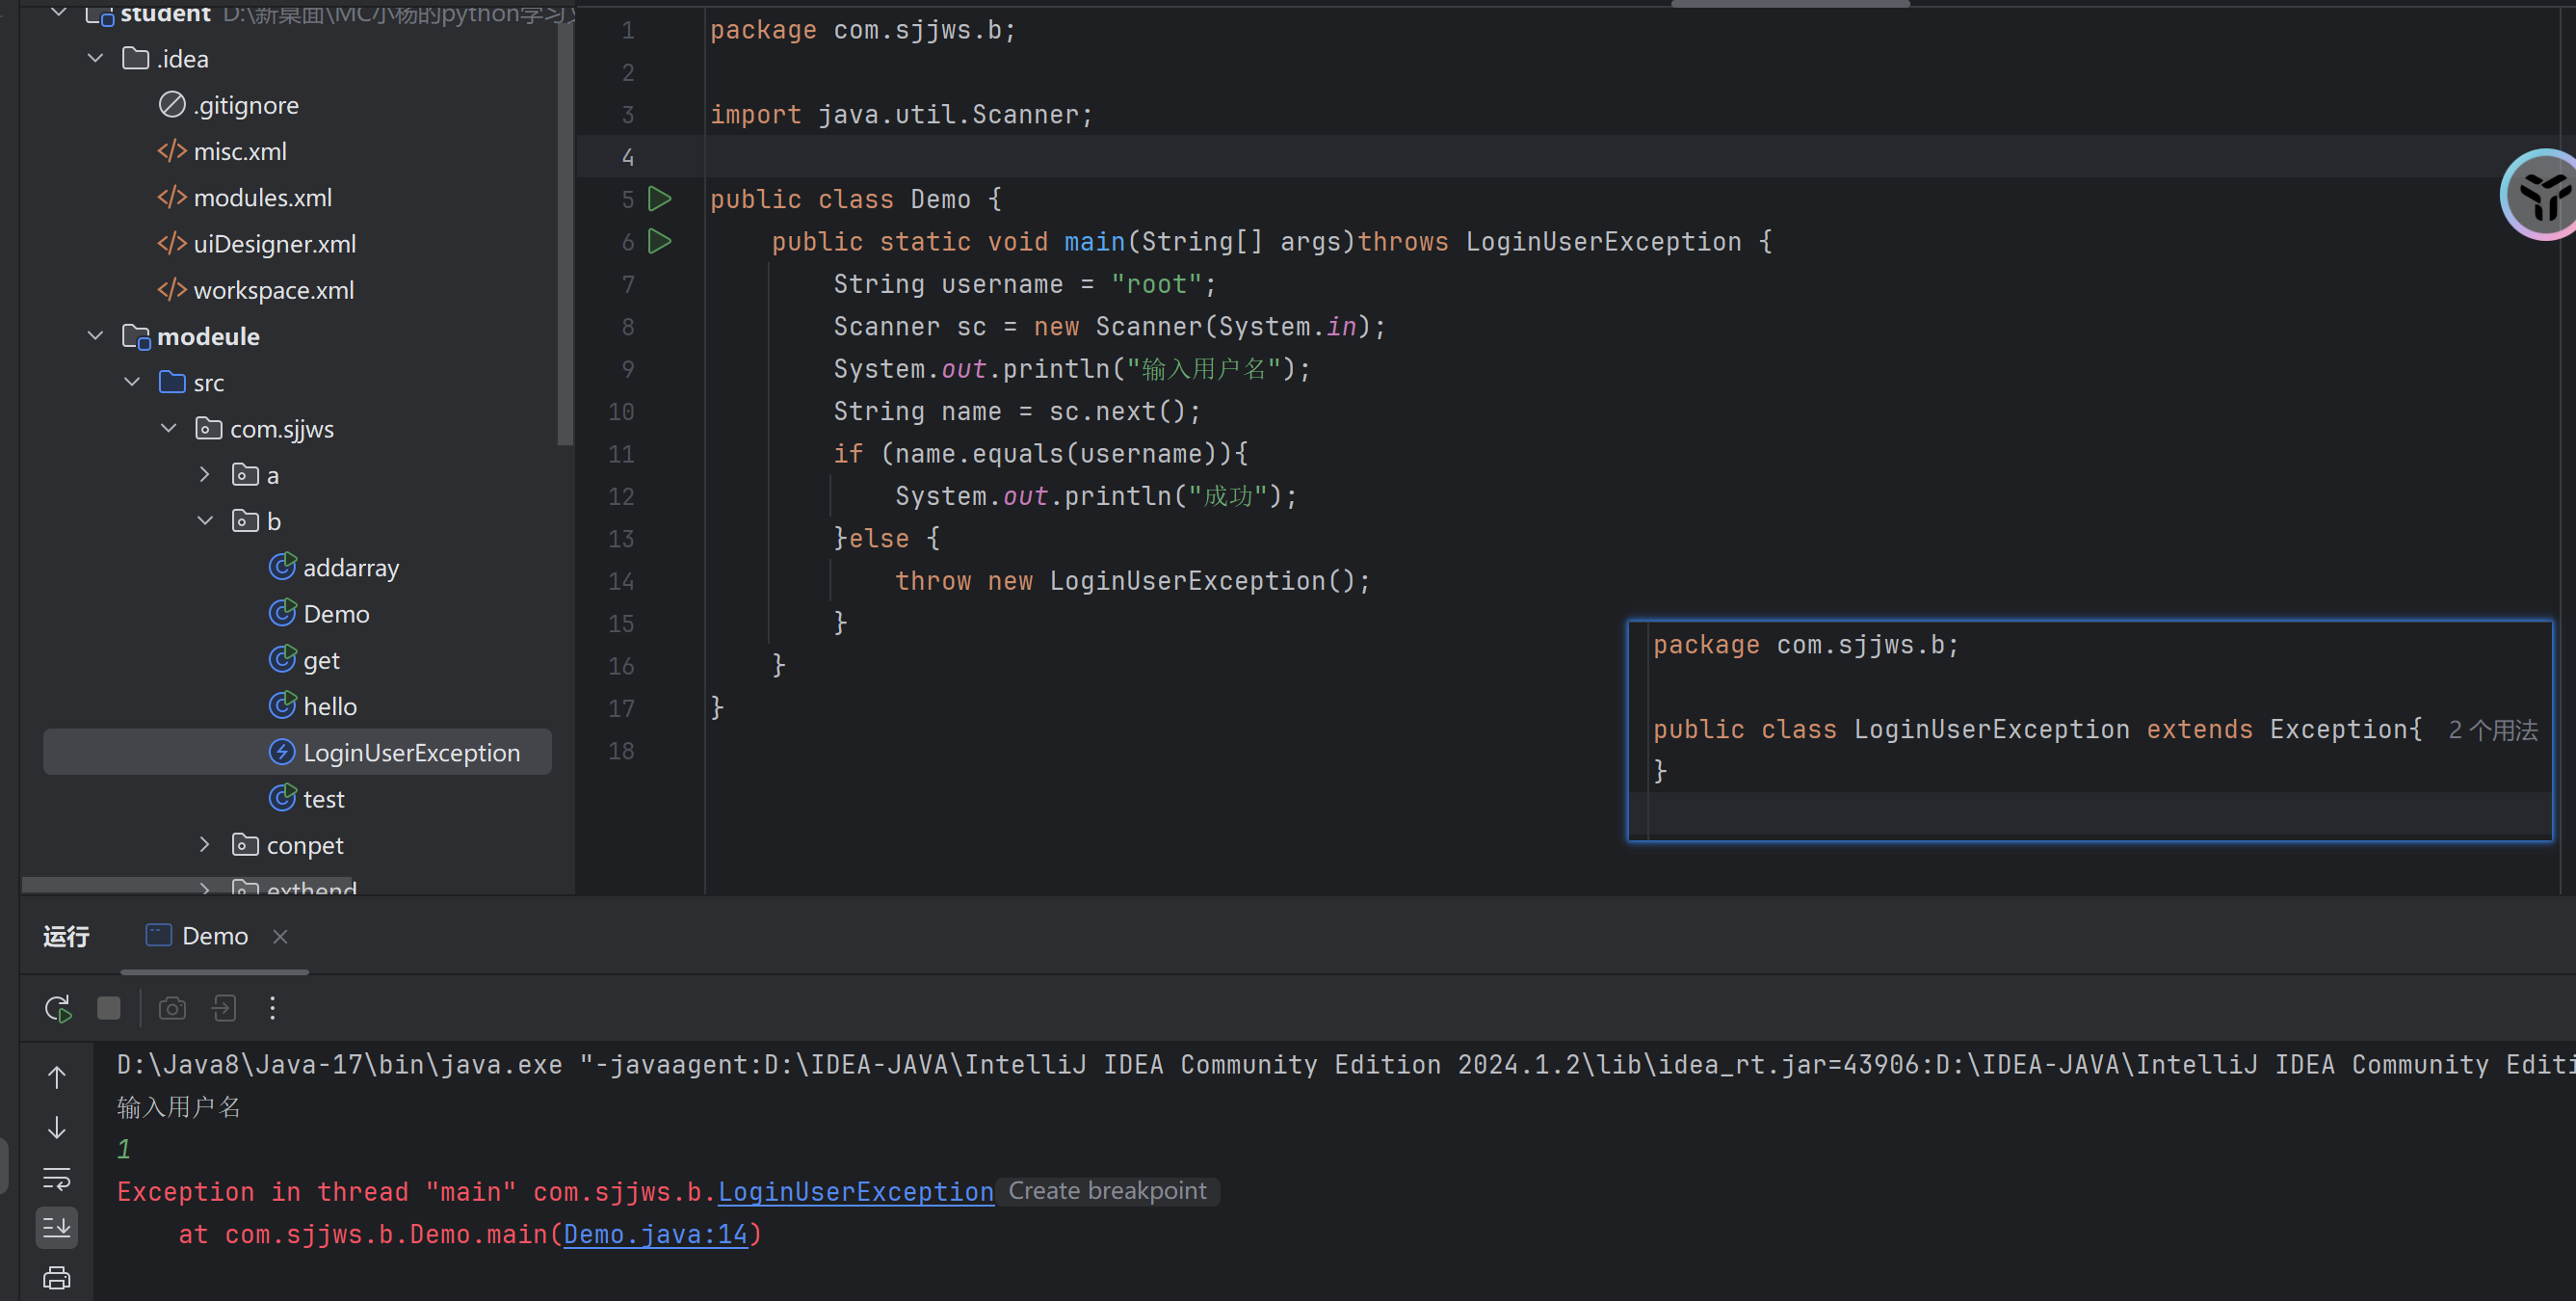Expand the conpet package
2576x1301 pixels.
click(x=205, y=845)
